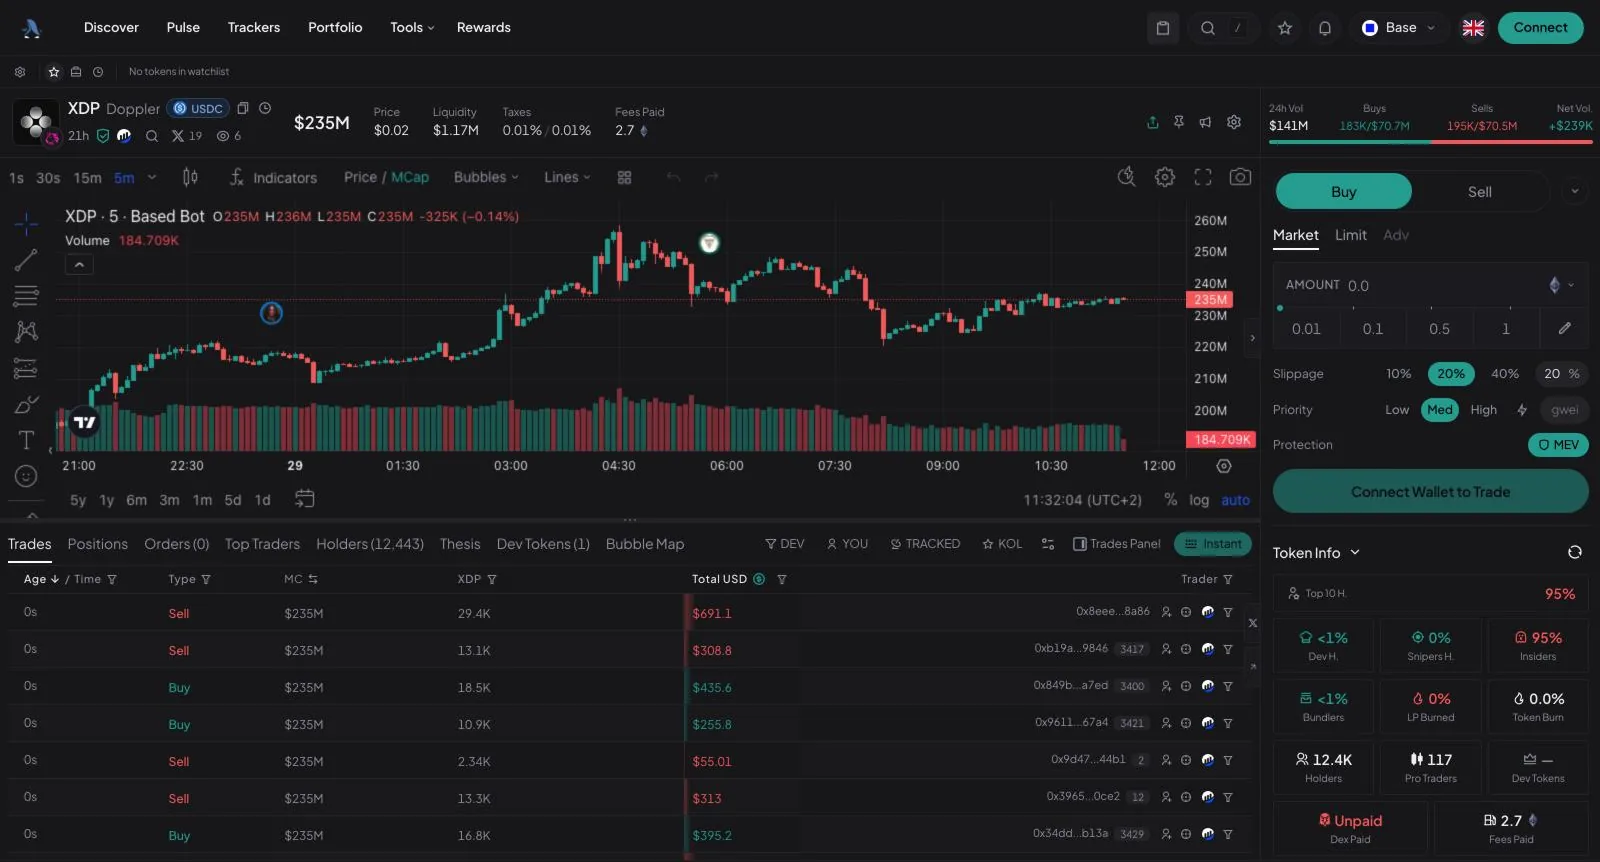Copy XDP token address icon

click(243, 108)
